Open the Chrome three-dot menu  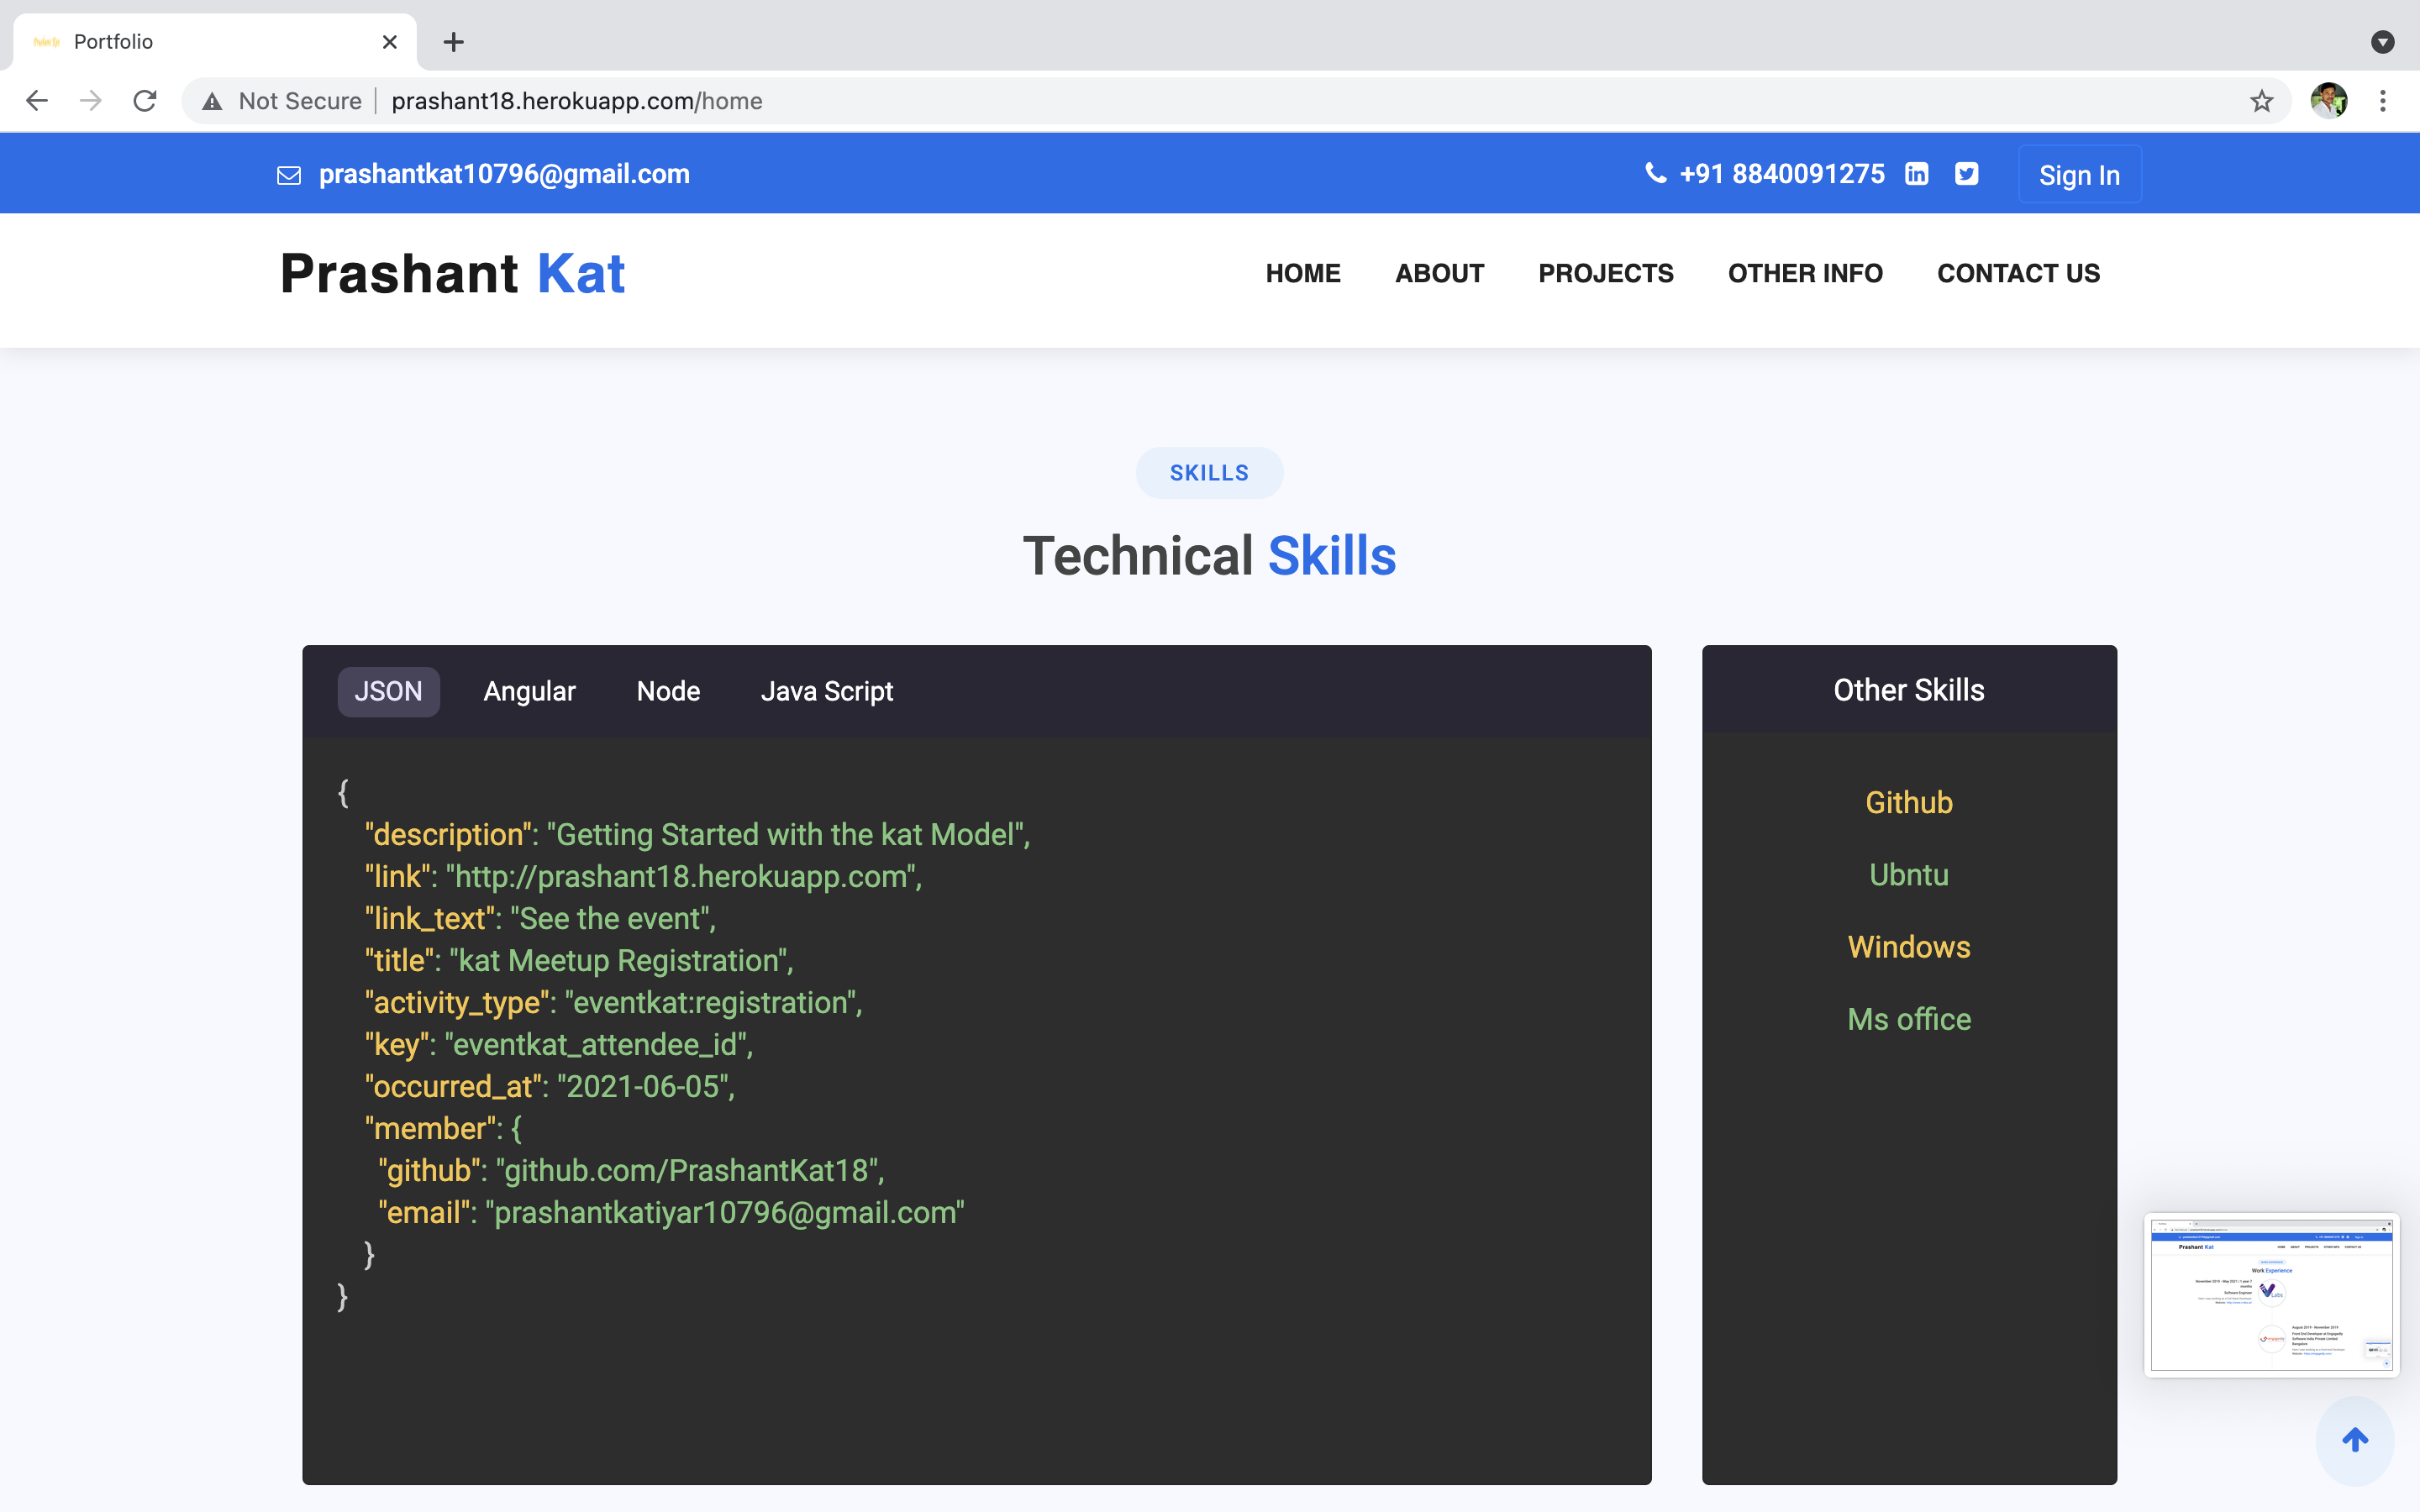pyautogui.click(x=2383, y=101)
